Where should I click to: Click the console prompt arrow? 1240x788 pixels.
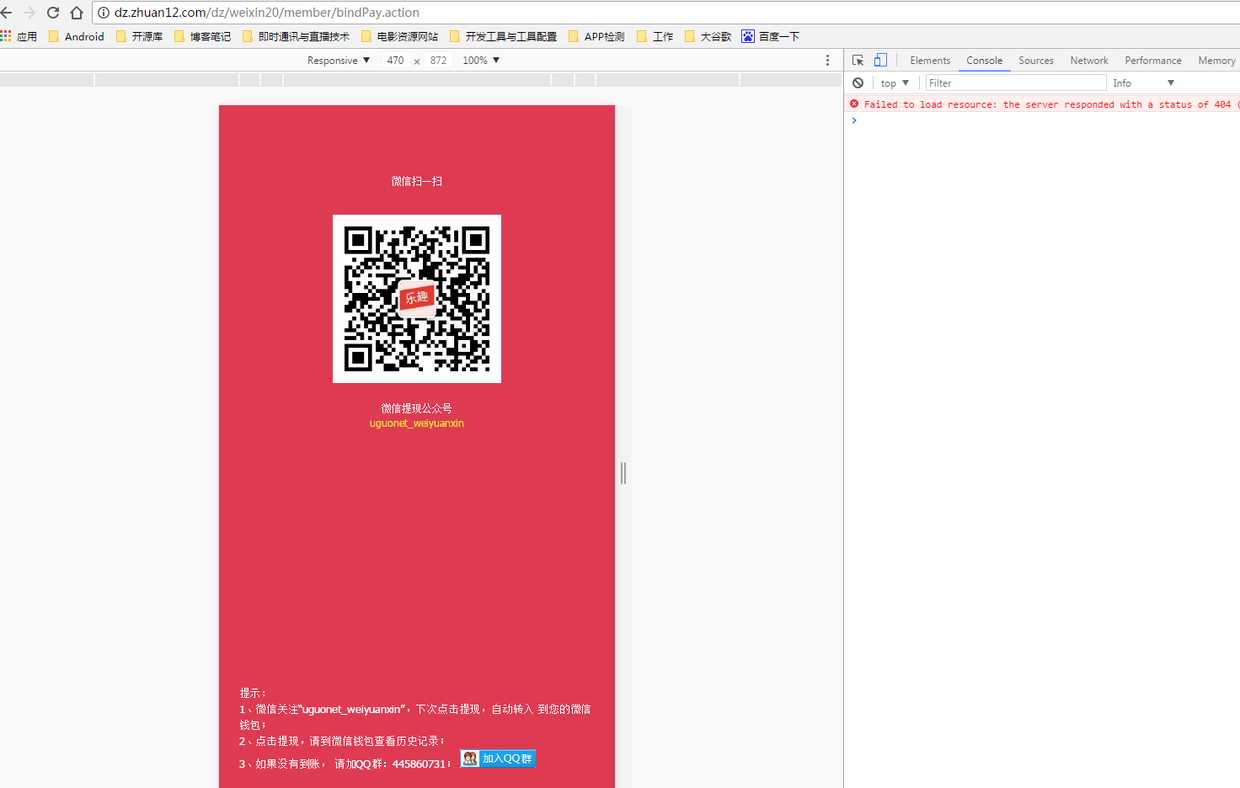pyautogui.click(x=854, y=120)
